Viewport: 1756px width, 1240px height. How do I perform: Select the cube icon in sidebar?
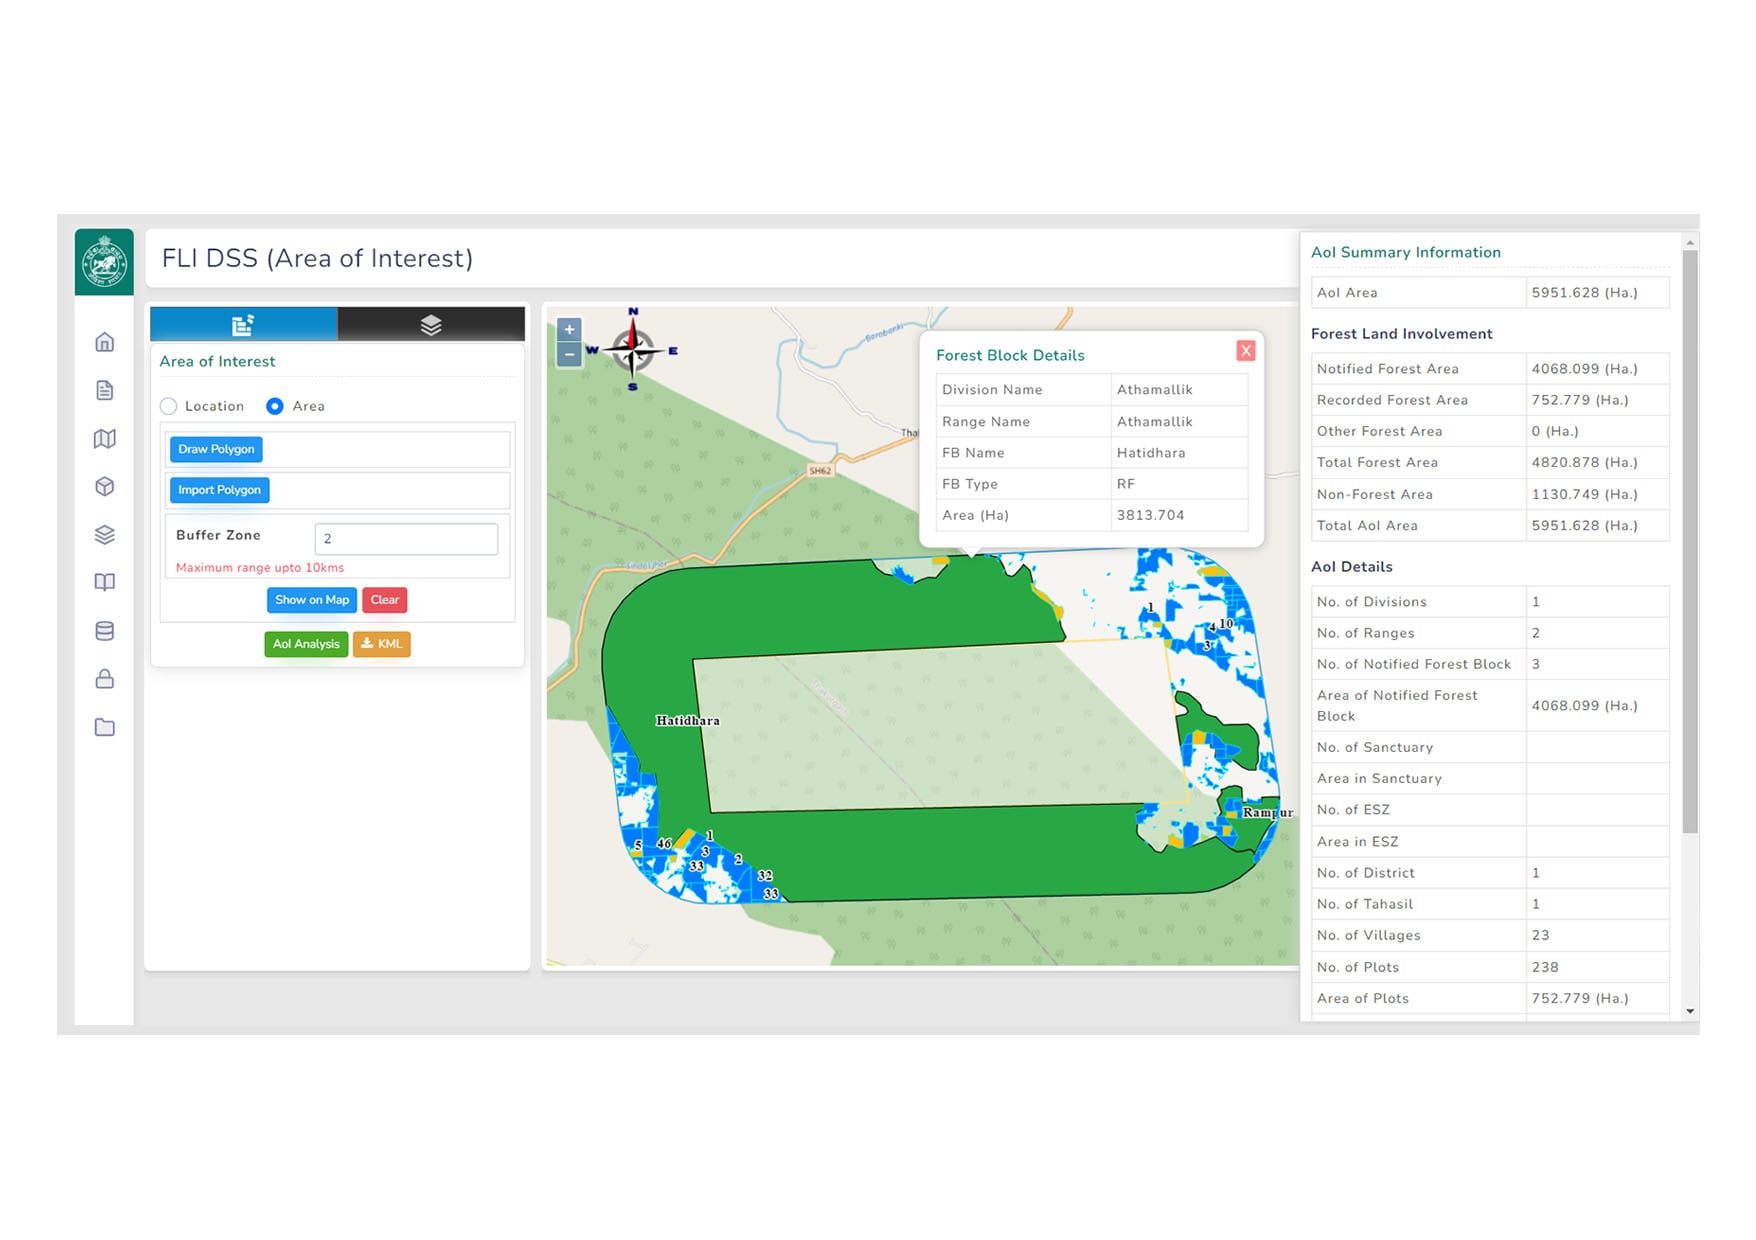[x=104, y=486]
